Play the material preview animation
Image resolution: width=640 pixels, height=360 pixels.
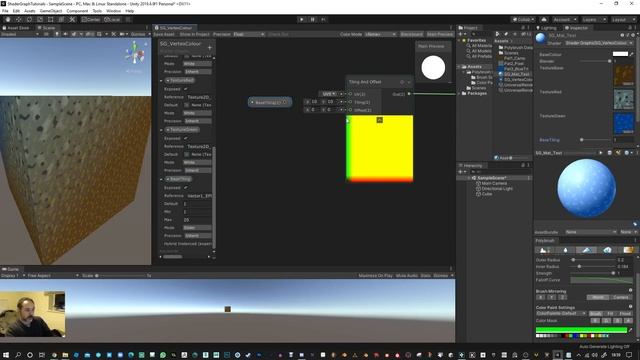click(x=600, y=153)
